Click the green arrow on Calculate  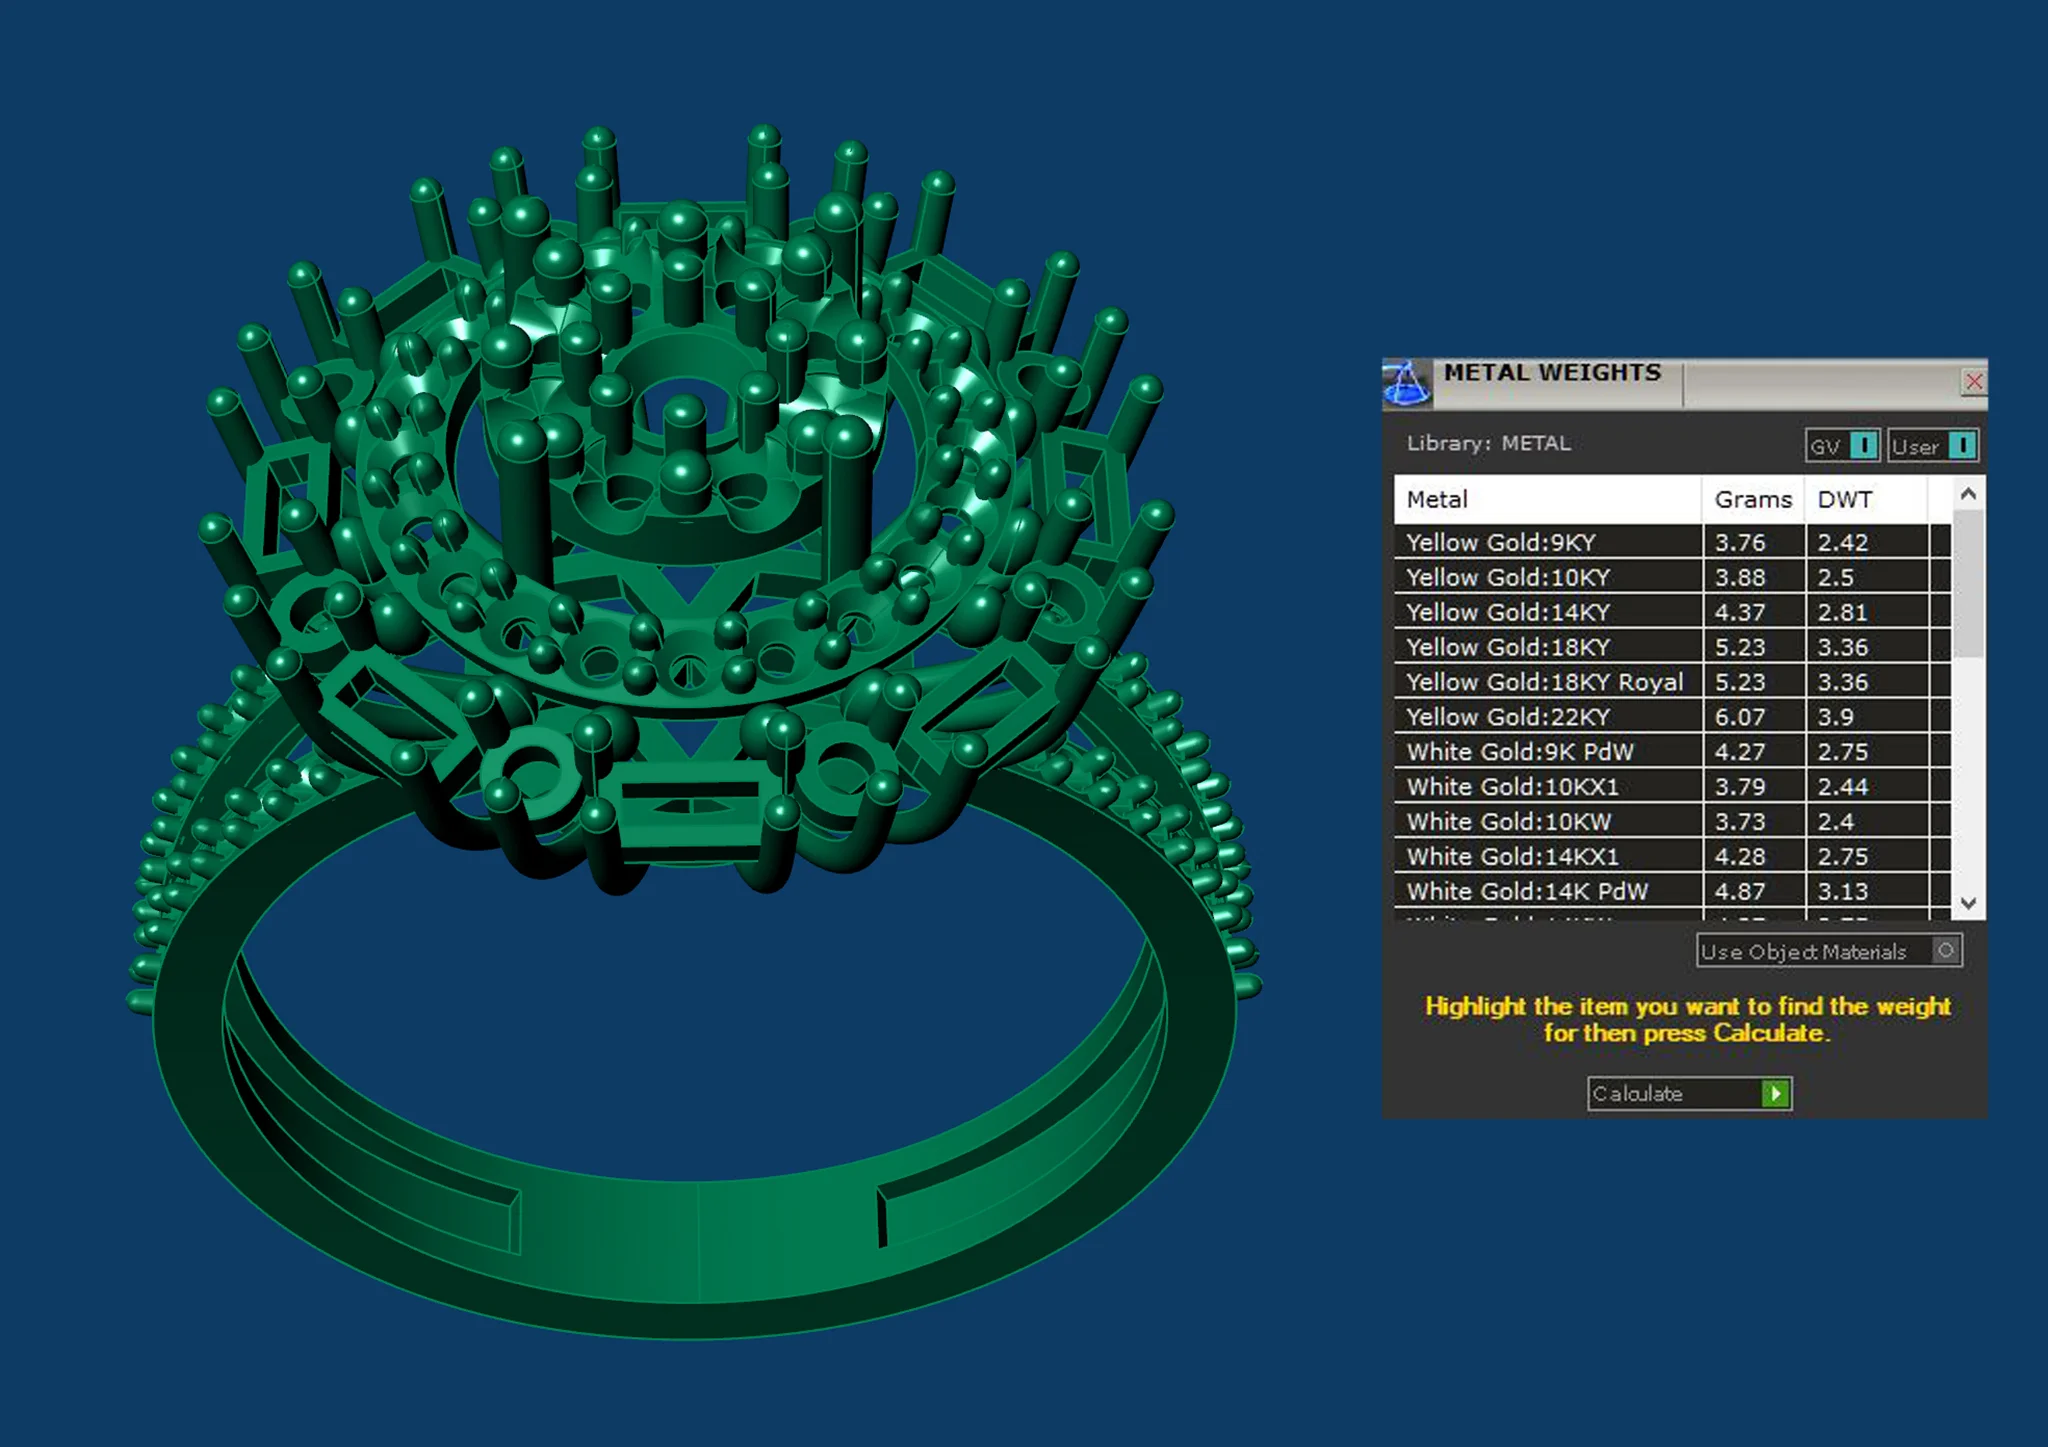(x=1776, y=1094)
